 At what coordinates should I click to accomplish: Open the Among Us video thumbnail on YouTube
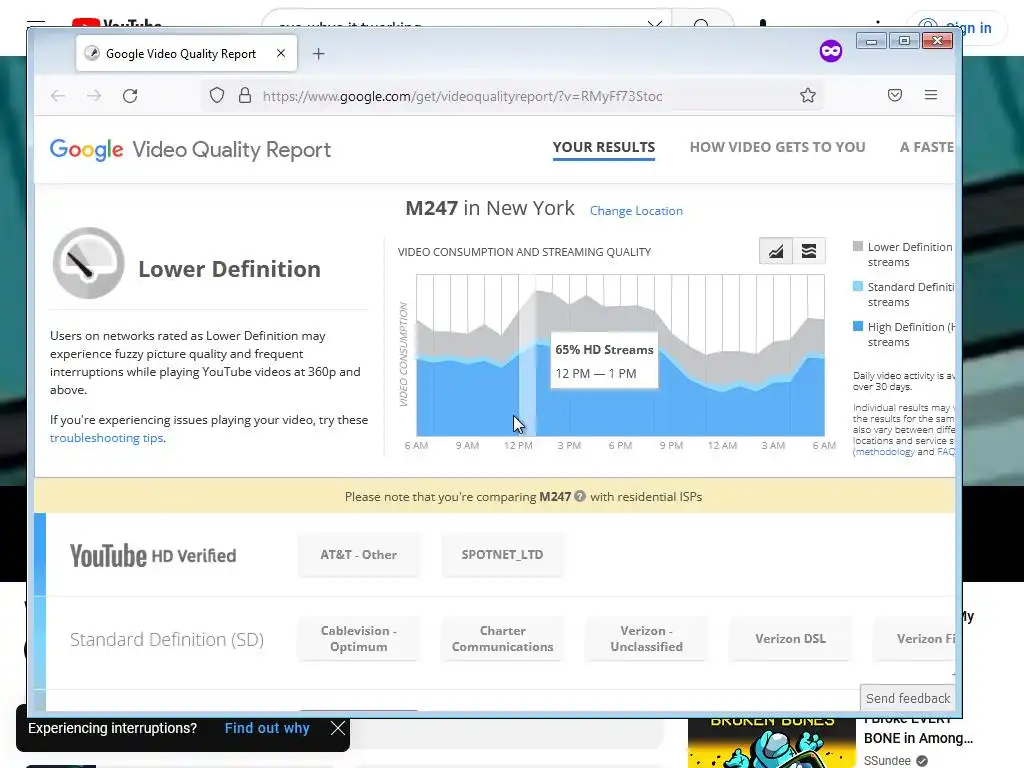pyautogui.click(x=771, y=743)
